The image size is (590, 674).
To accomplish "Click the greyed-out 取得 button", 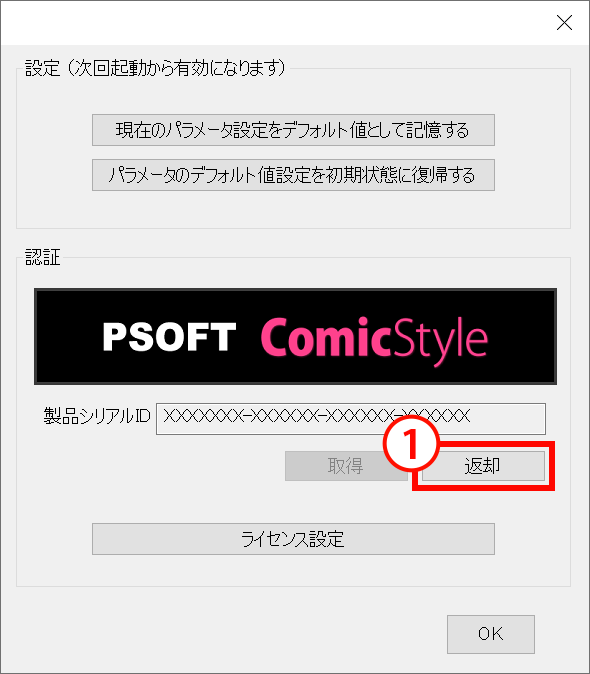I will point(346,466).
